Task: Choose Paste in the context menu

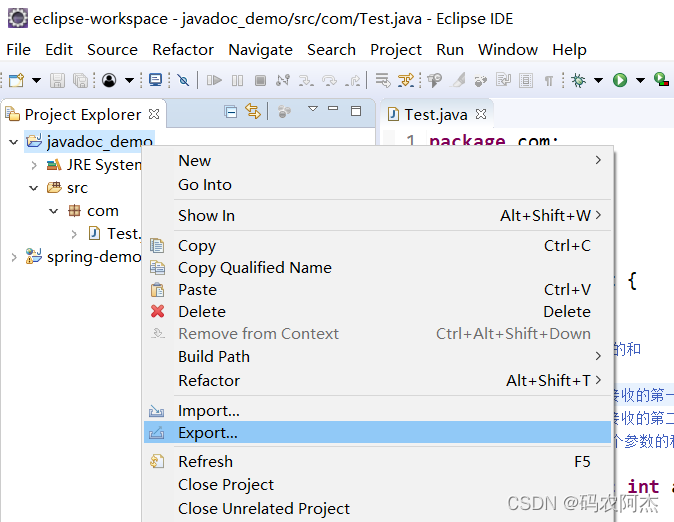Action: pyautogui.click(x=377, y=289)
